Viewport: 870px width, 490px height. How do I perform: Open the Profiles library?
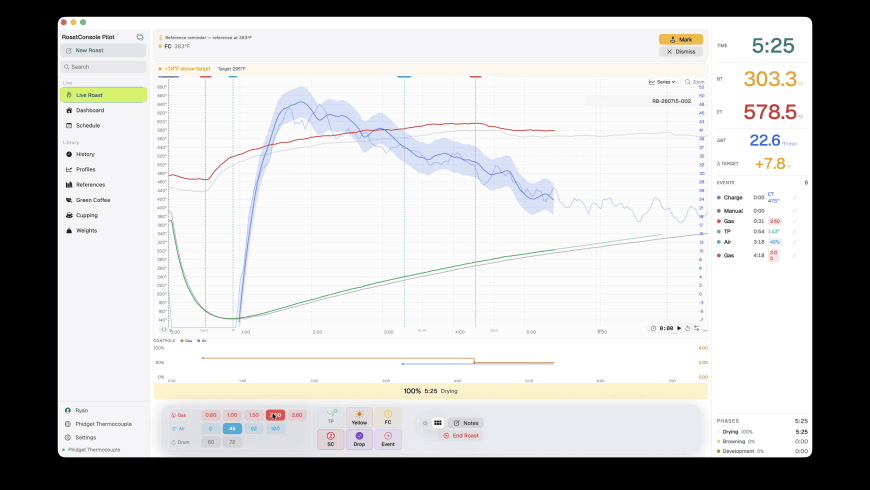click(x=103, y=169)
